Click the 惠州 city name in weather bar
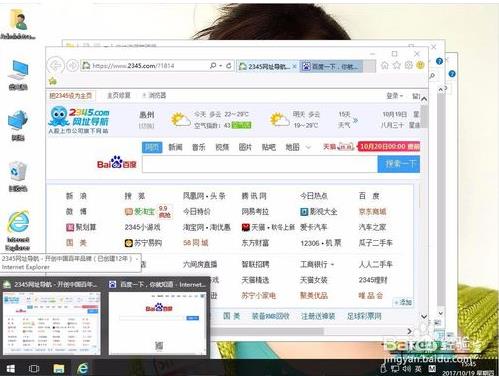 (147, 115)
